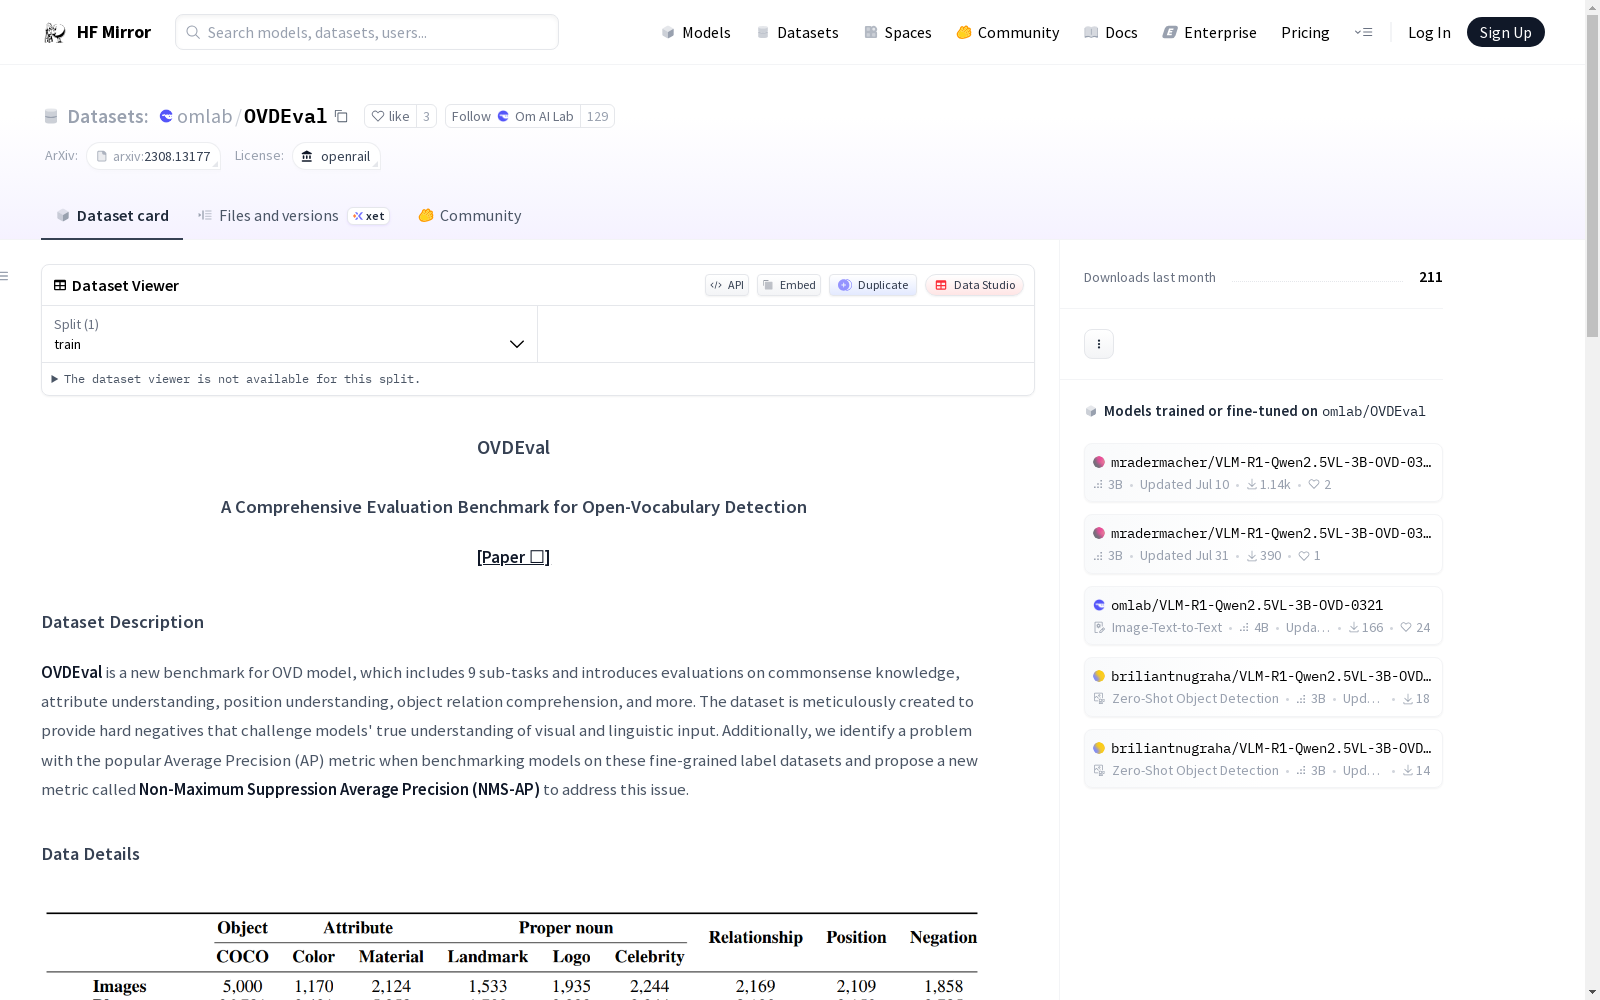This screenshot has height=1000, width=1600.
Task: Expand the 'dataset viewer is not available' message
Action: click(x=237, y=379)
